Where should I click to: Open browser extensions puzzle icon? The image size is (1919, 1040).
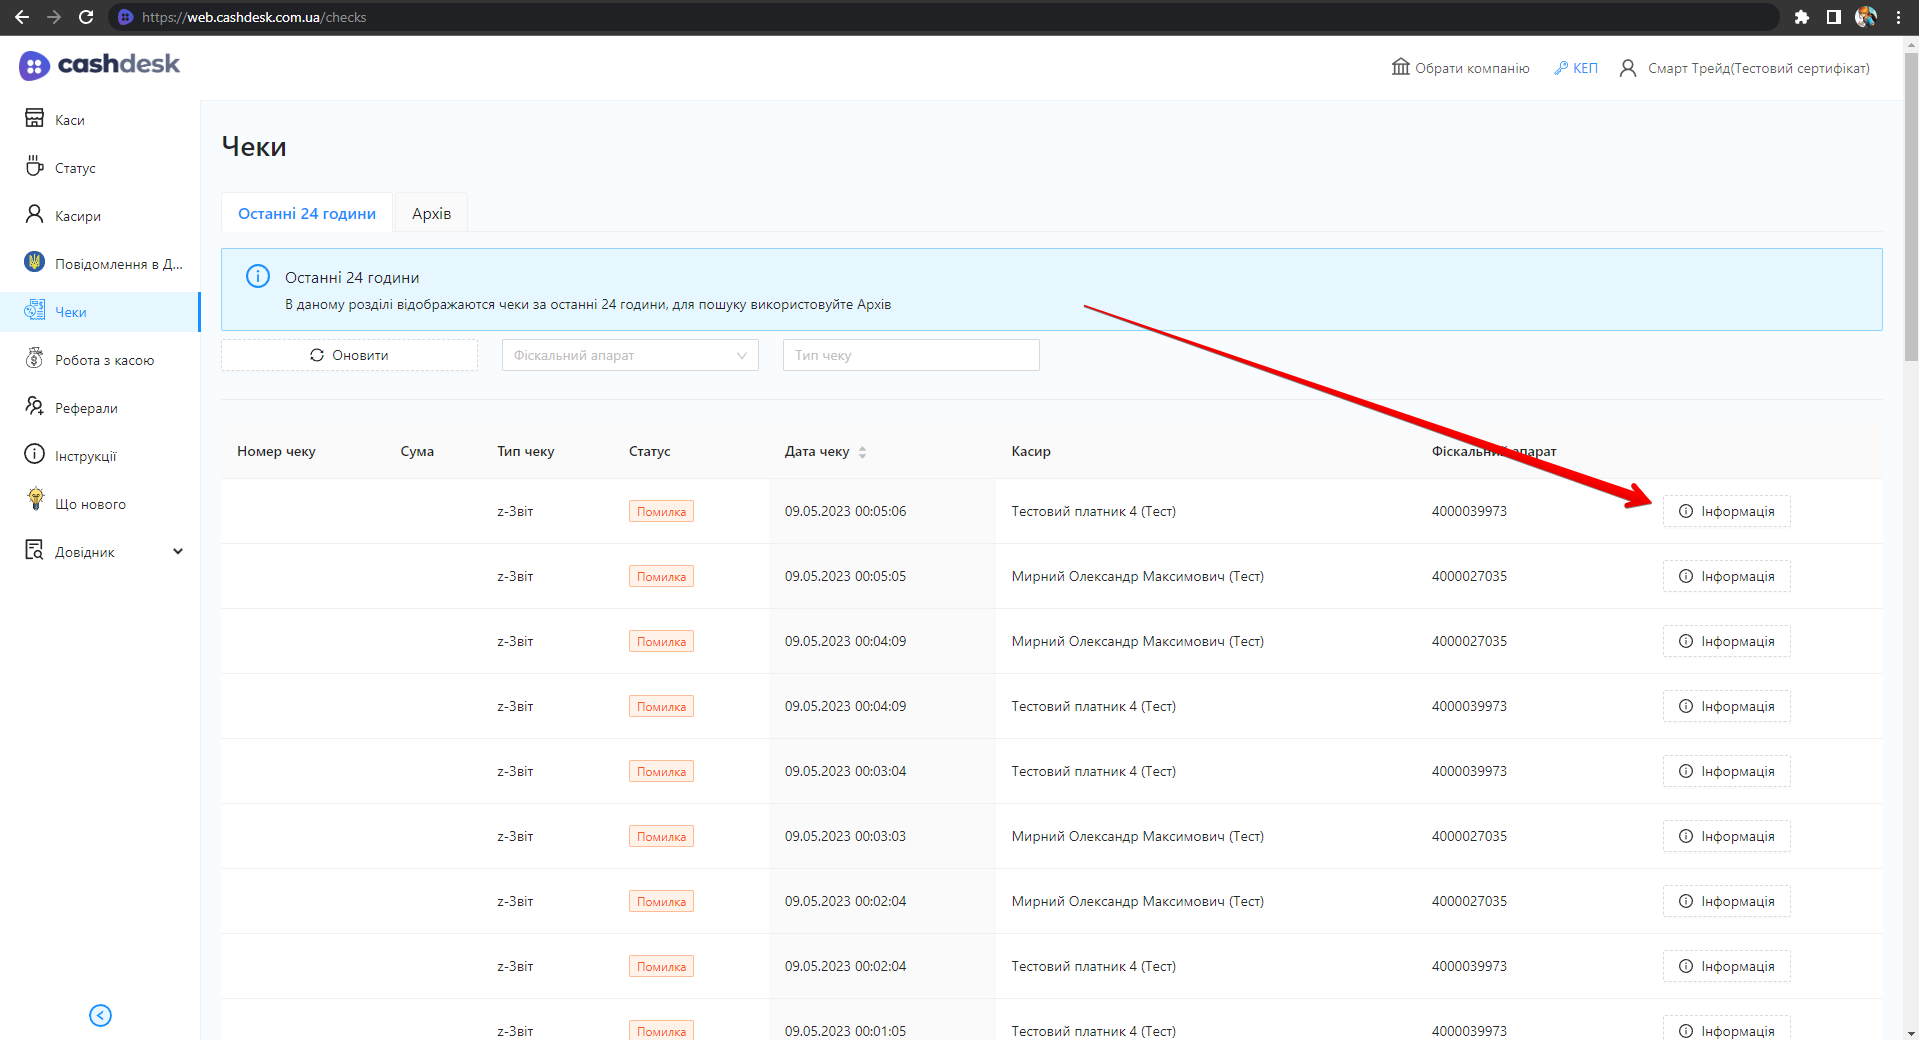coord(1801,17)
